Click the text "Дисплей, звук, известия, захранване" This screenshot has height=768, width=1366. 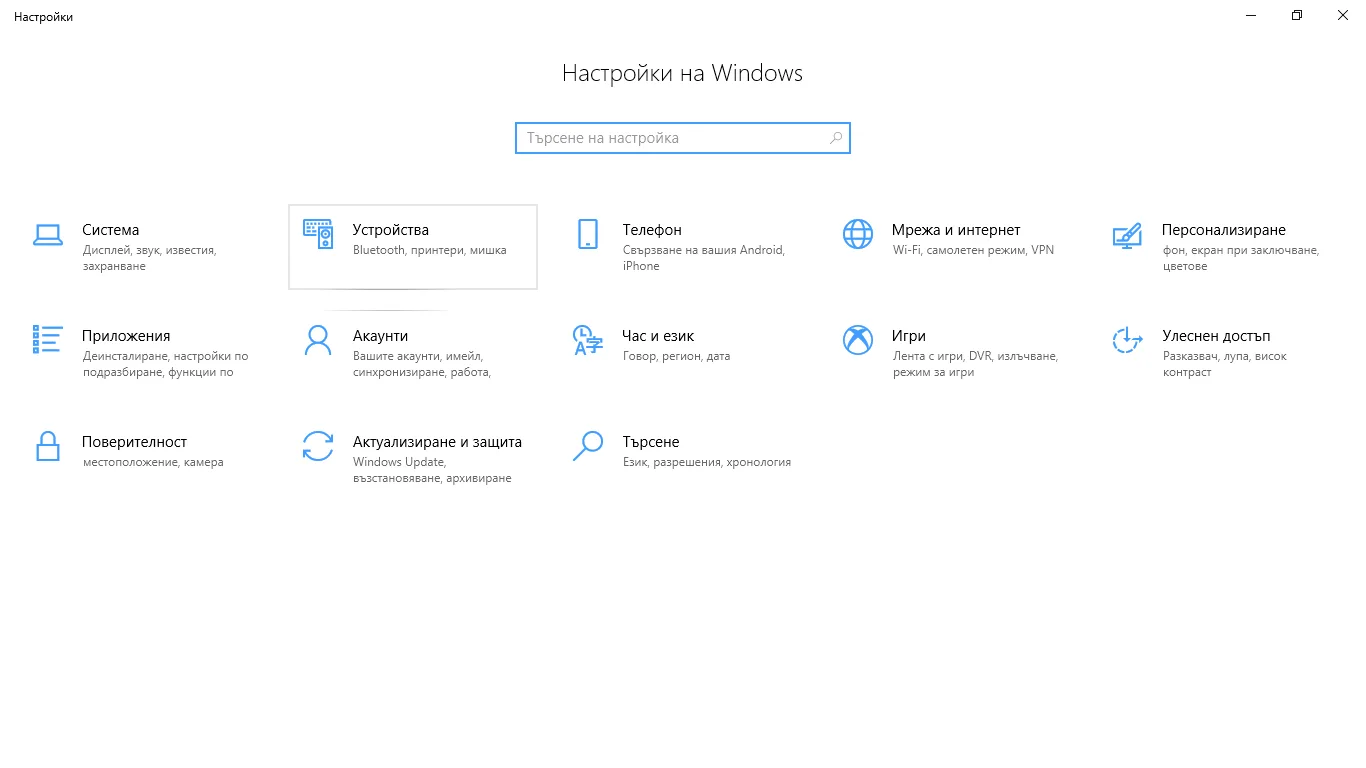[149, 258]
